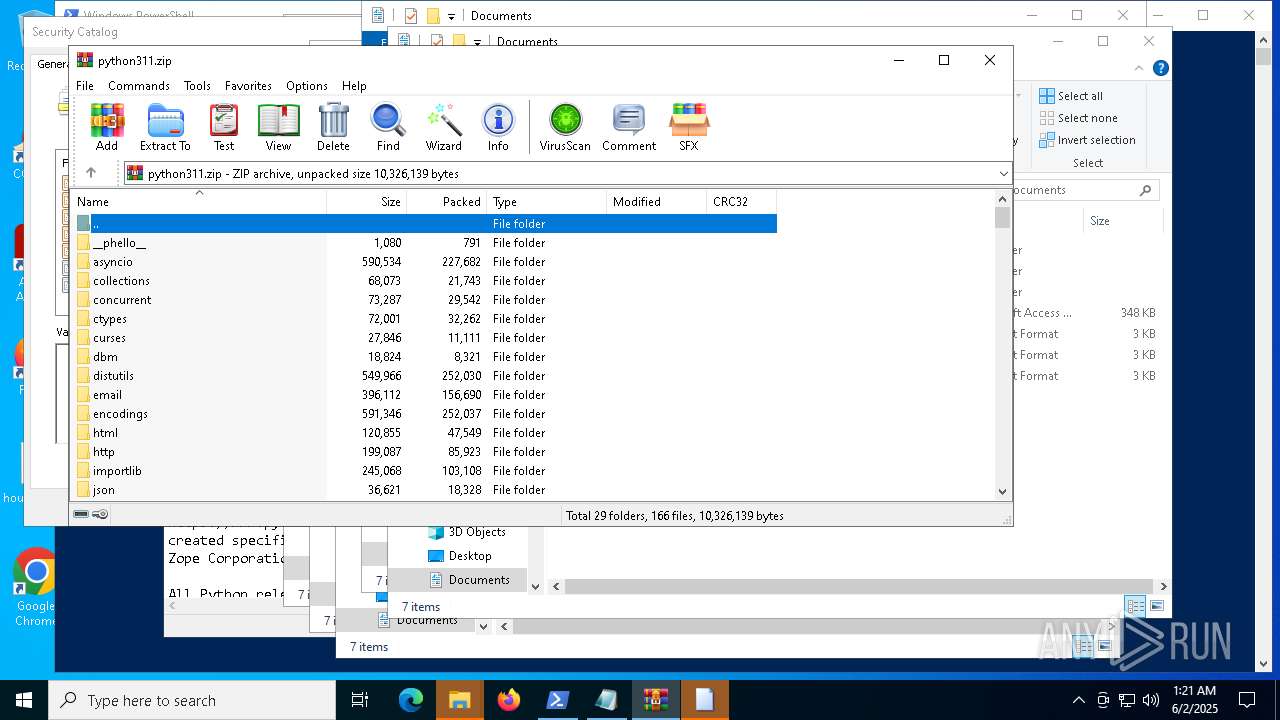Launch the Wizard wand icon
This screenshot has width=1280, height=720.
pyautogui.click(x=443, y=127)
